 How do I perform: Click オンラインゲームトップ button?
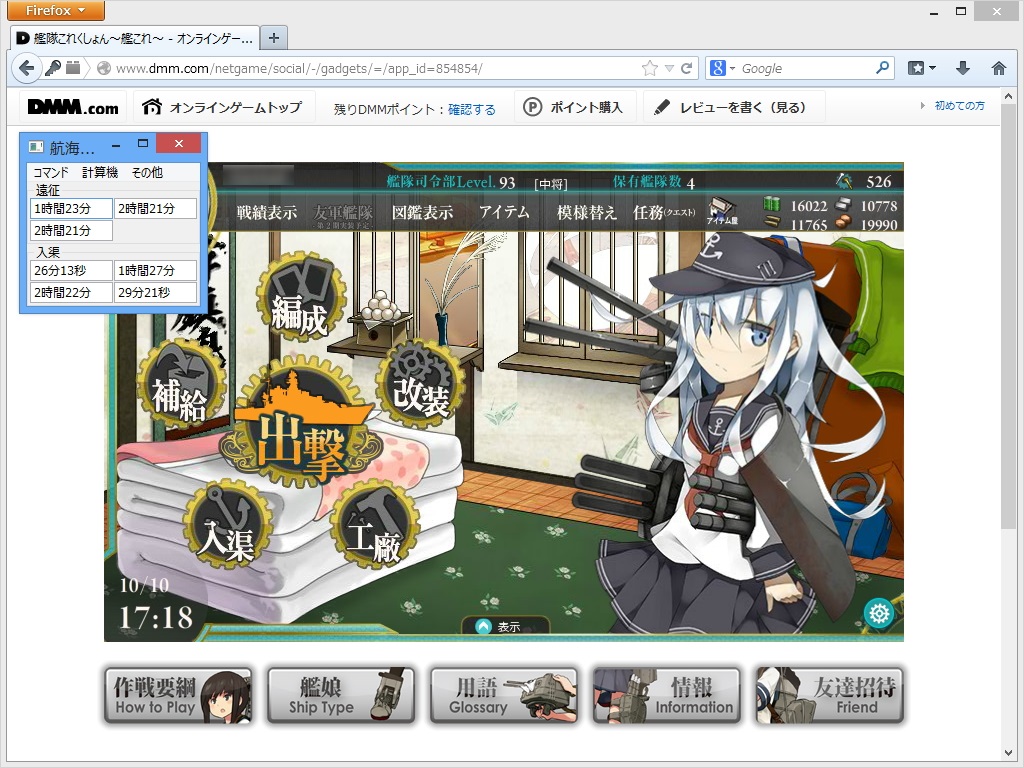pos(224,107)
